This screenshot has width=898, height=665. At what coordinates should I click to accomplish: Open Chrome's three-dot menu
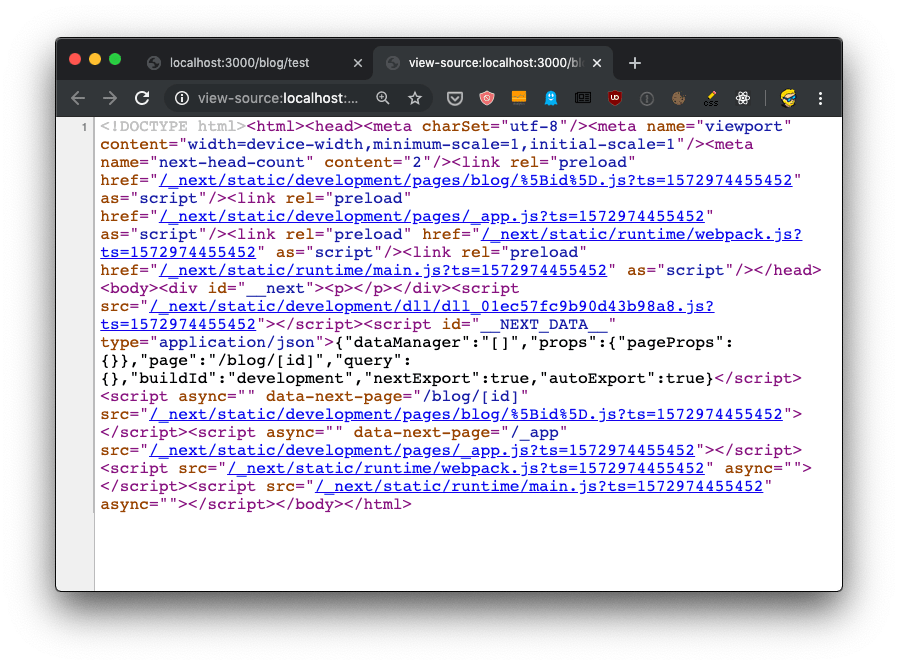[820, 98]
